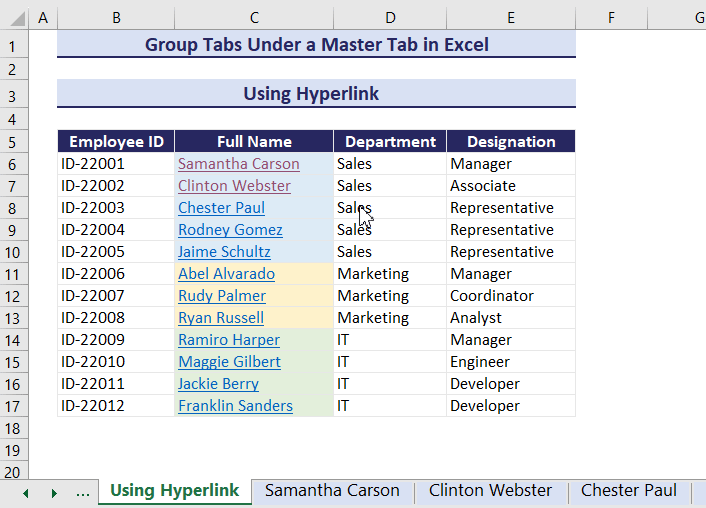Select the Designation header cell
This screenshot has height=508, width=706.
click(511, 142)
